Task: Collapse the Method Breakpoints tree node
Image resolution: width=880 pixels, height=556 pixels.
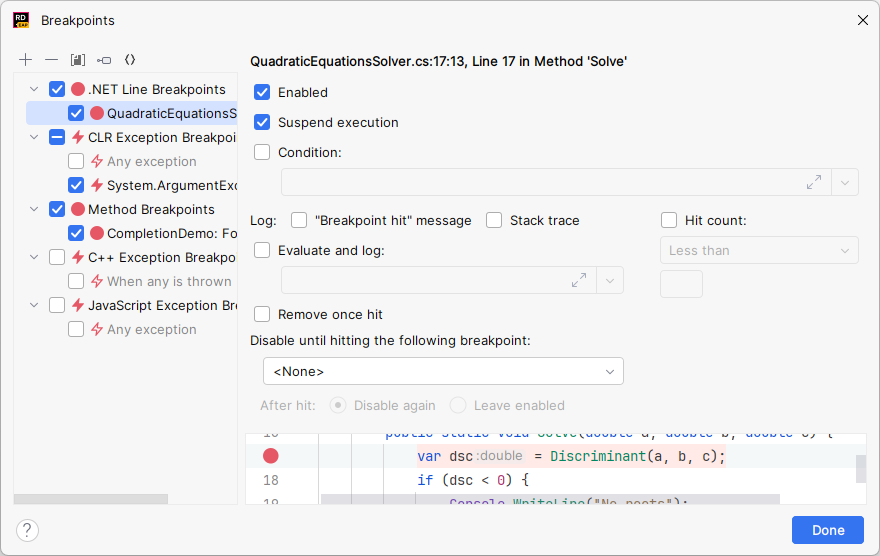Action: tap(35, 209)
